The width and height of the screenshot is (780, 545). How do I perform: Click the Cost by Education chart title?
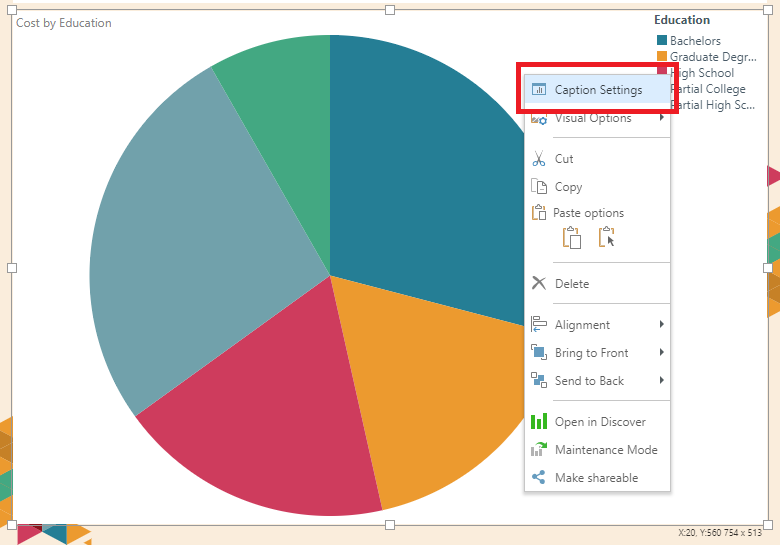64,23
